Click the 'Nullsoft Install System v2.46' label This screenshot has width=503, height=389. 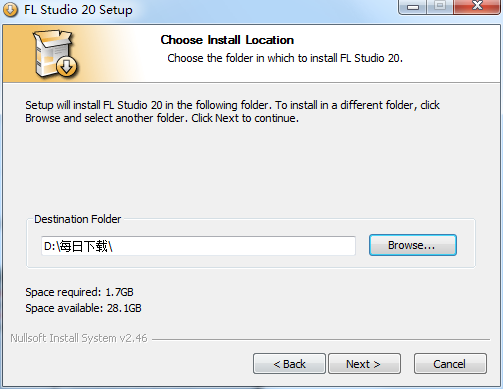[x=79, y=338]
